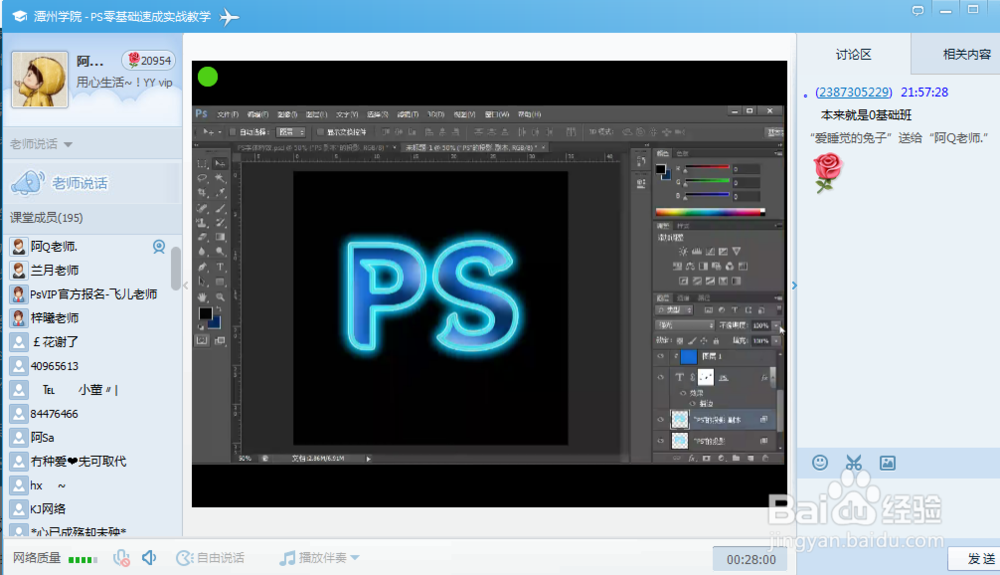
Task: Pick a color from spectrum ramp
Action: [710, 212]
